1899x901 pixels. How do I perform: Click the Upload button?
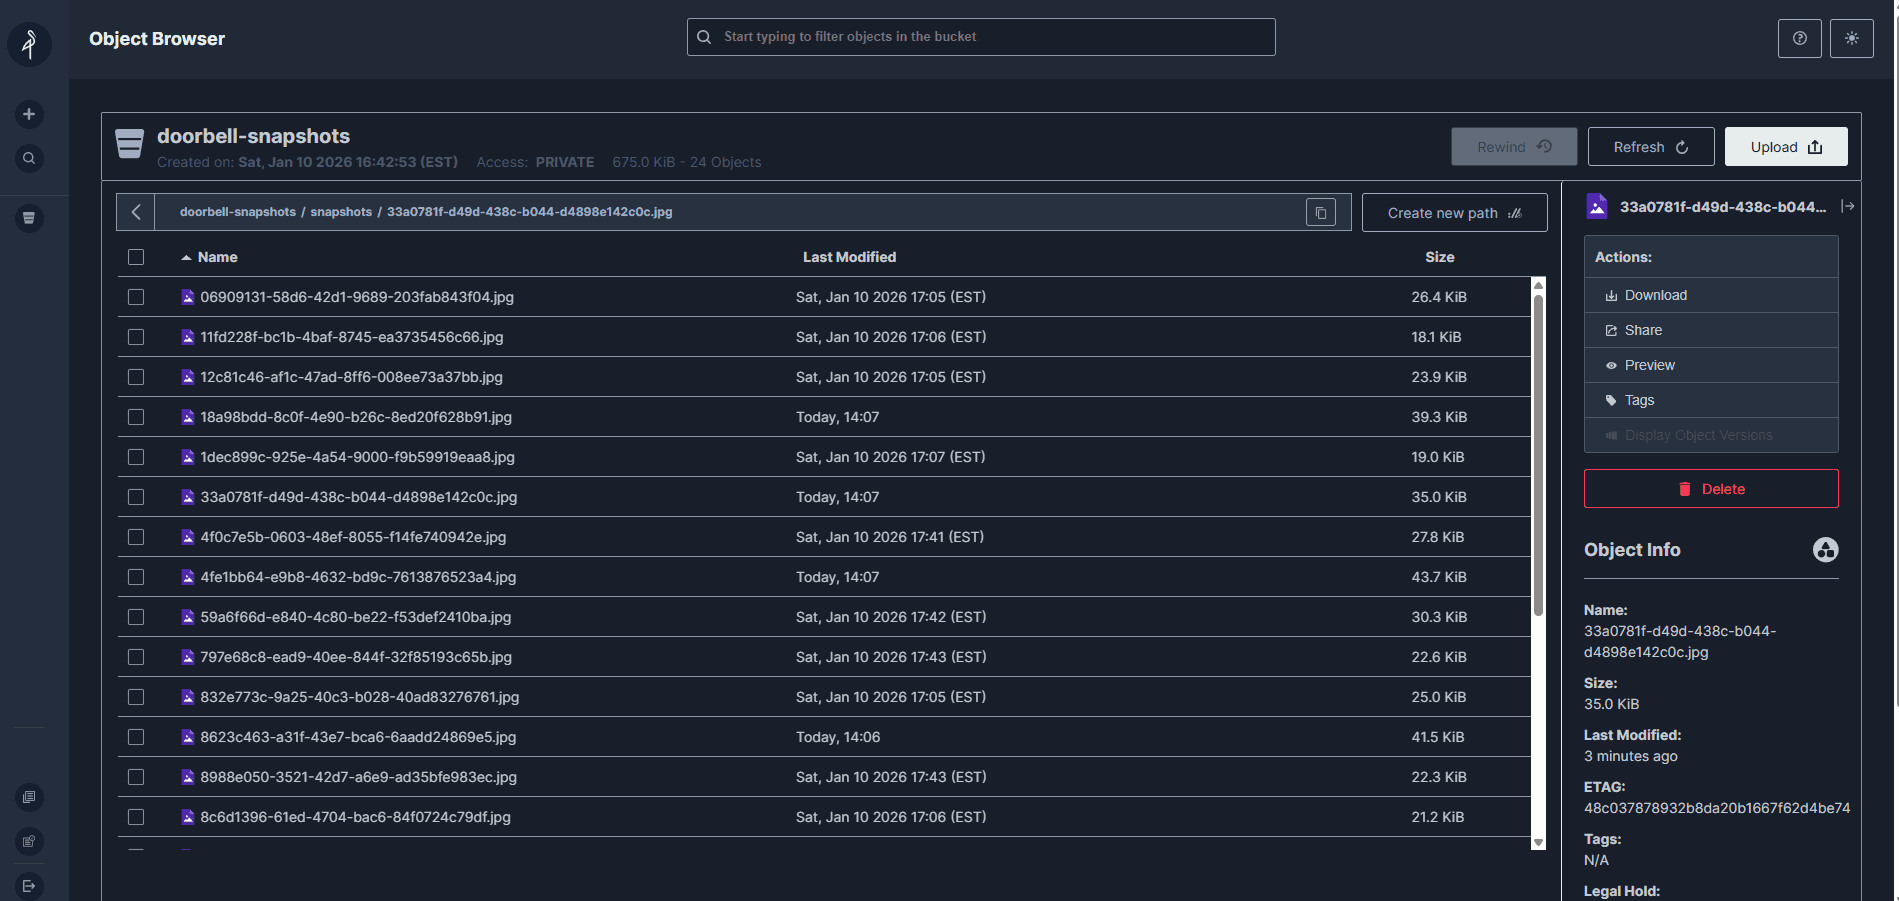tap(1785, 147)
